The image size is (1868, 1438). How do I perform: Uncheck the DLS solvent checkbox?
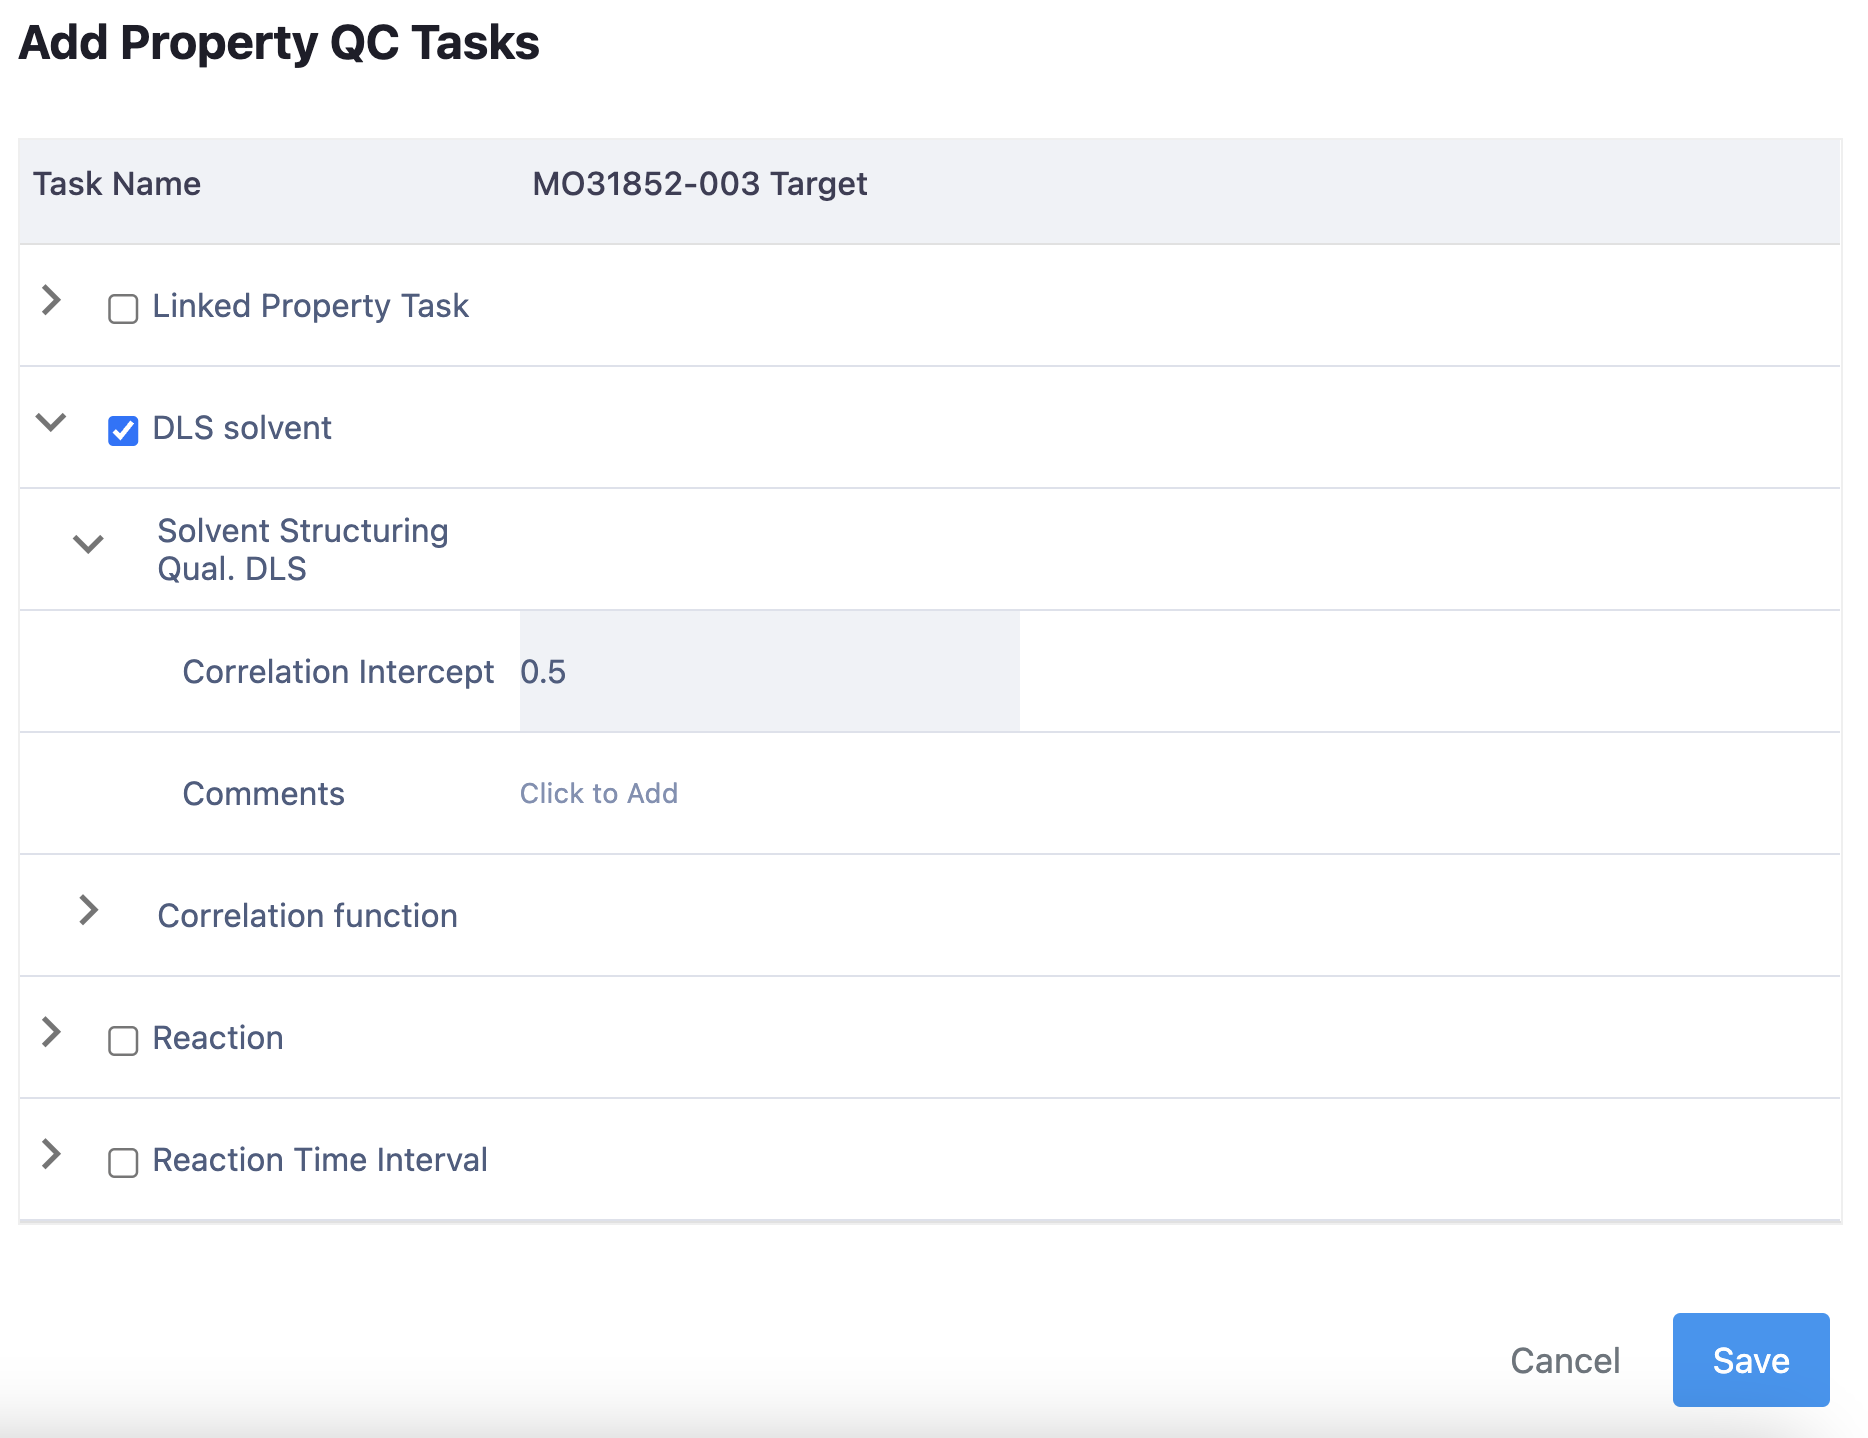tap(123, 431)
